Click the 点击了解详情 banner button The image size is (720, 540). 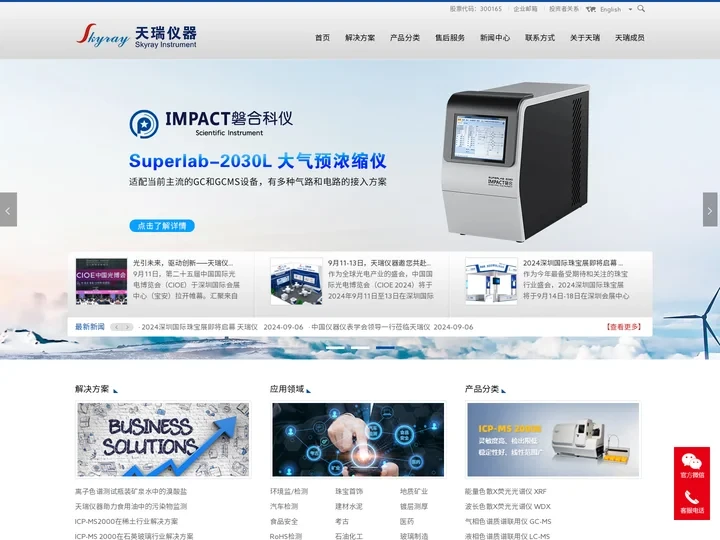[162, 225]
